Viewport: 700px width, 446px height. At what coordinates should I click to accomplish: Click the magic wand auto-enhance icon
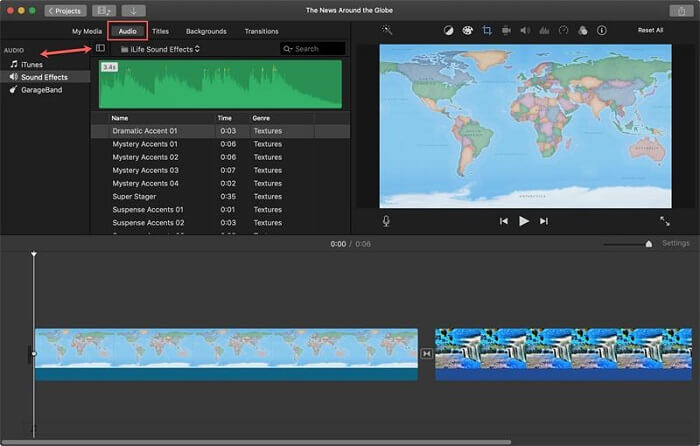coord(387,30)
